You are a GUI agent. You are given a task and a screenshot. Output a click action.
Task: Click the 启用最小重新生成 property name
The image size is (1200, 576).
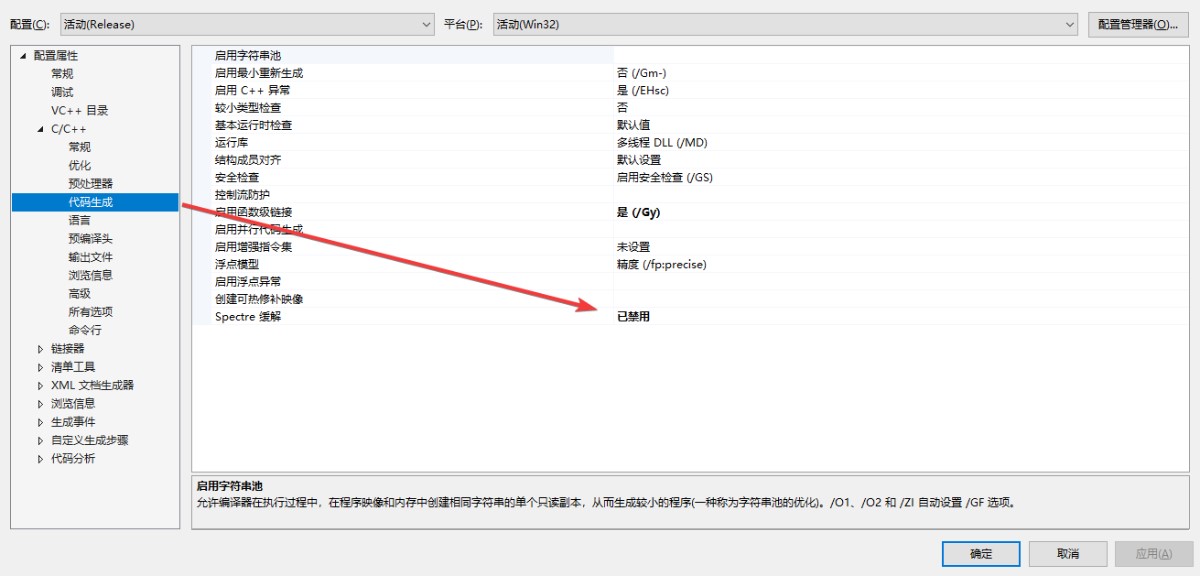pyautogui.click(x=259, y=73)
